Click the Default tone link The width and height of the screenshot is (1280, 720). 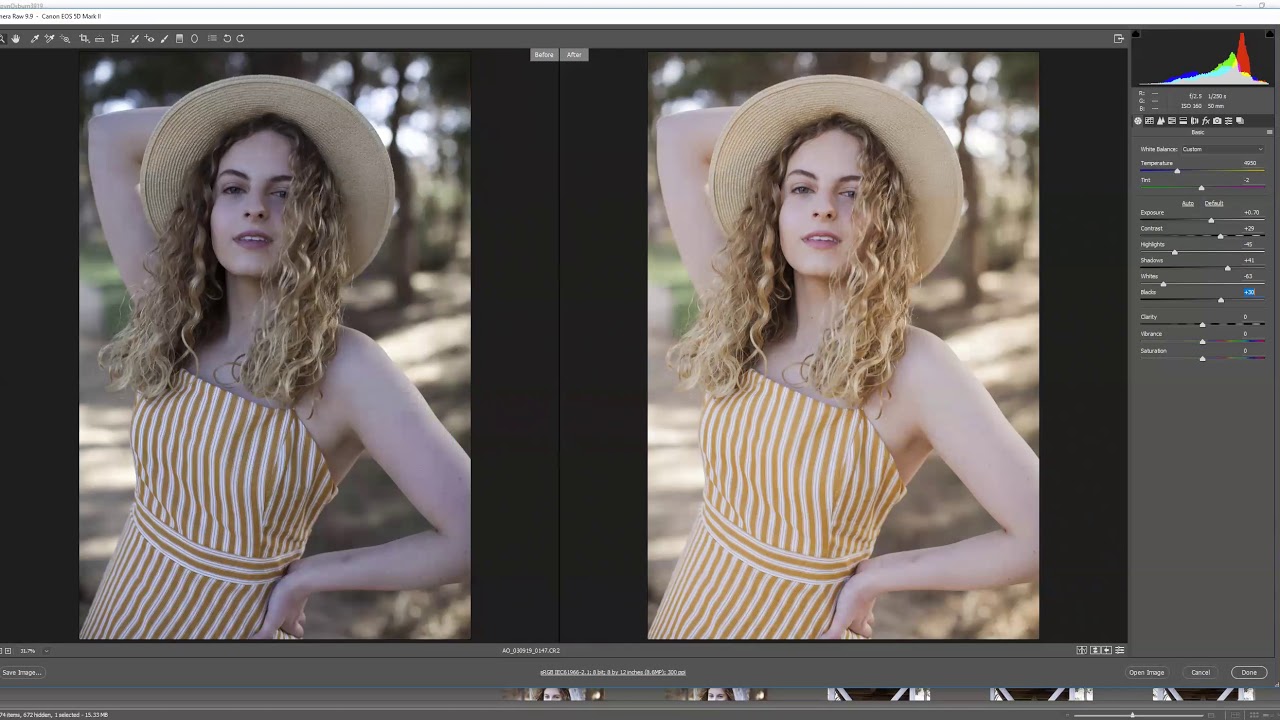(1214, 203)
